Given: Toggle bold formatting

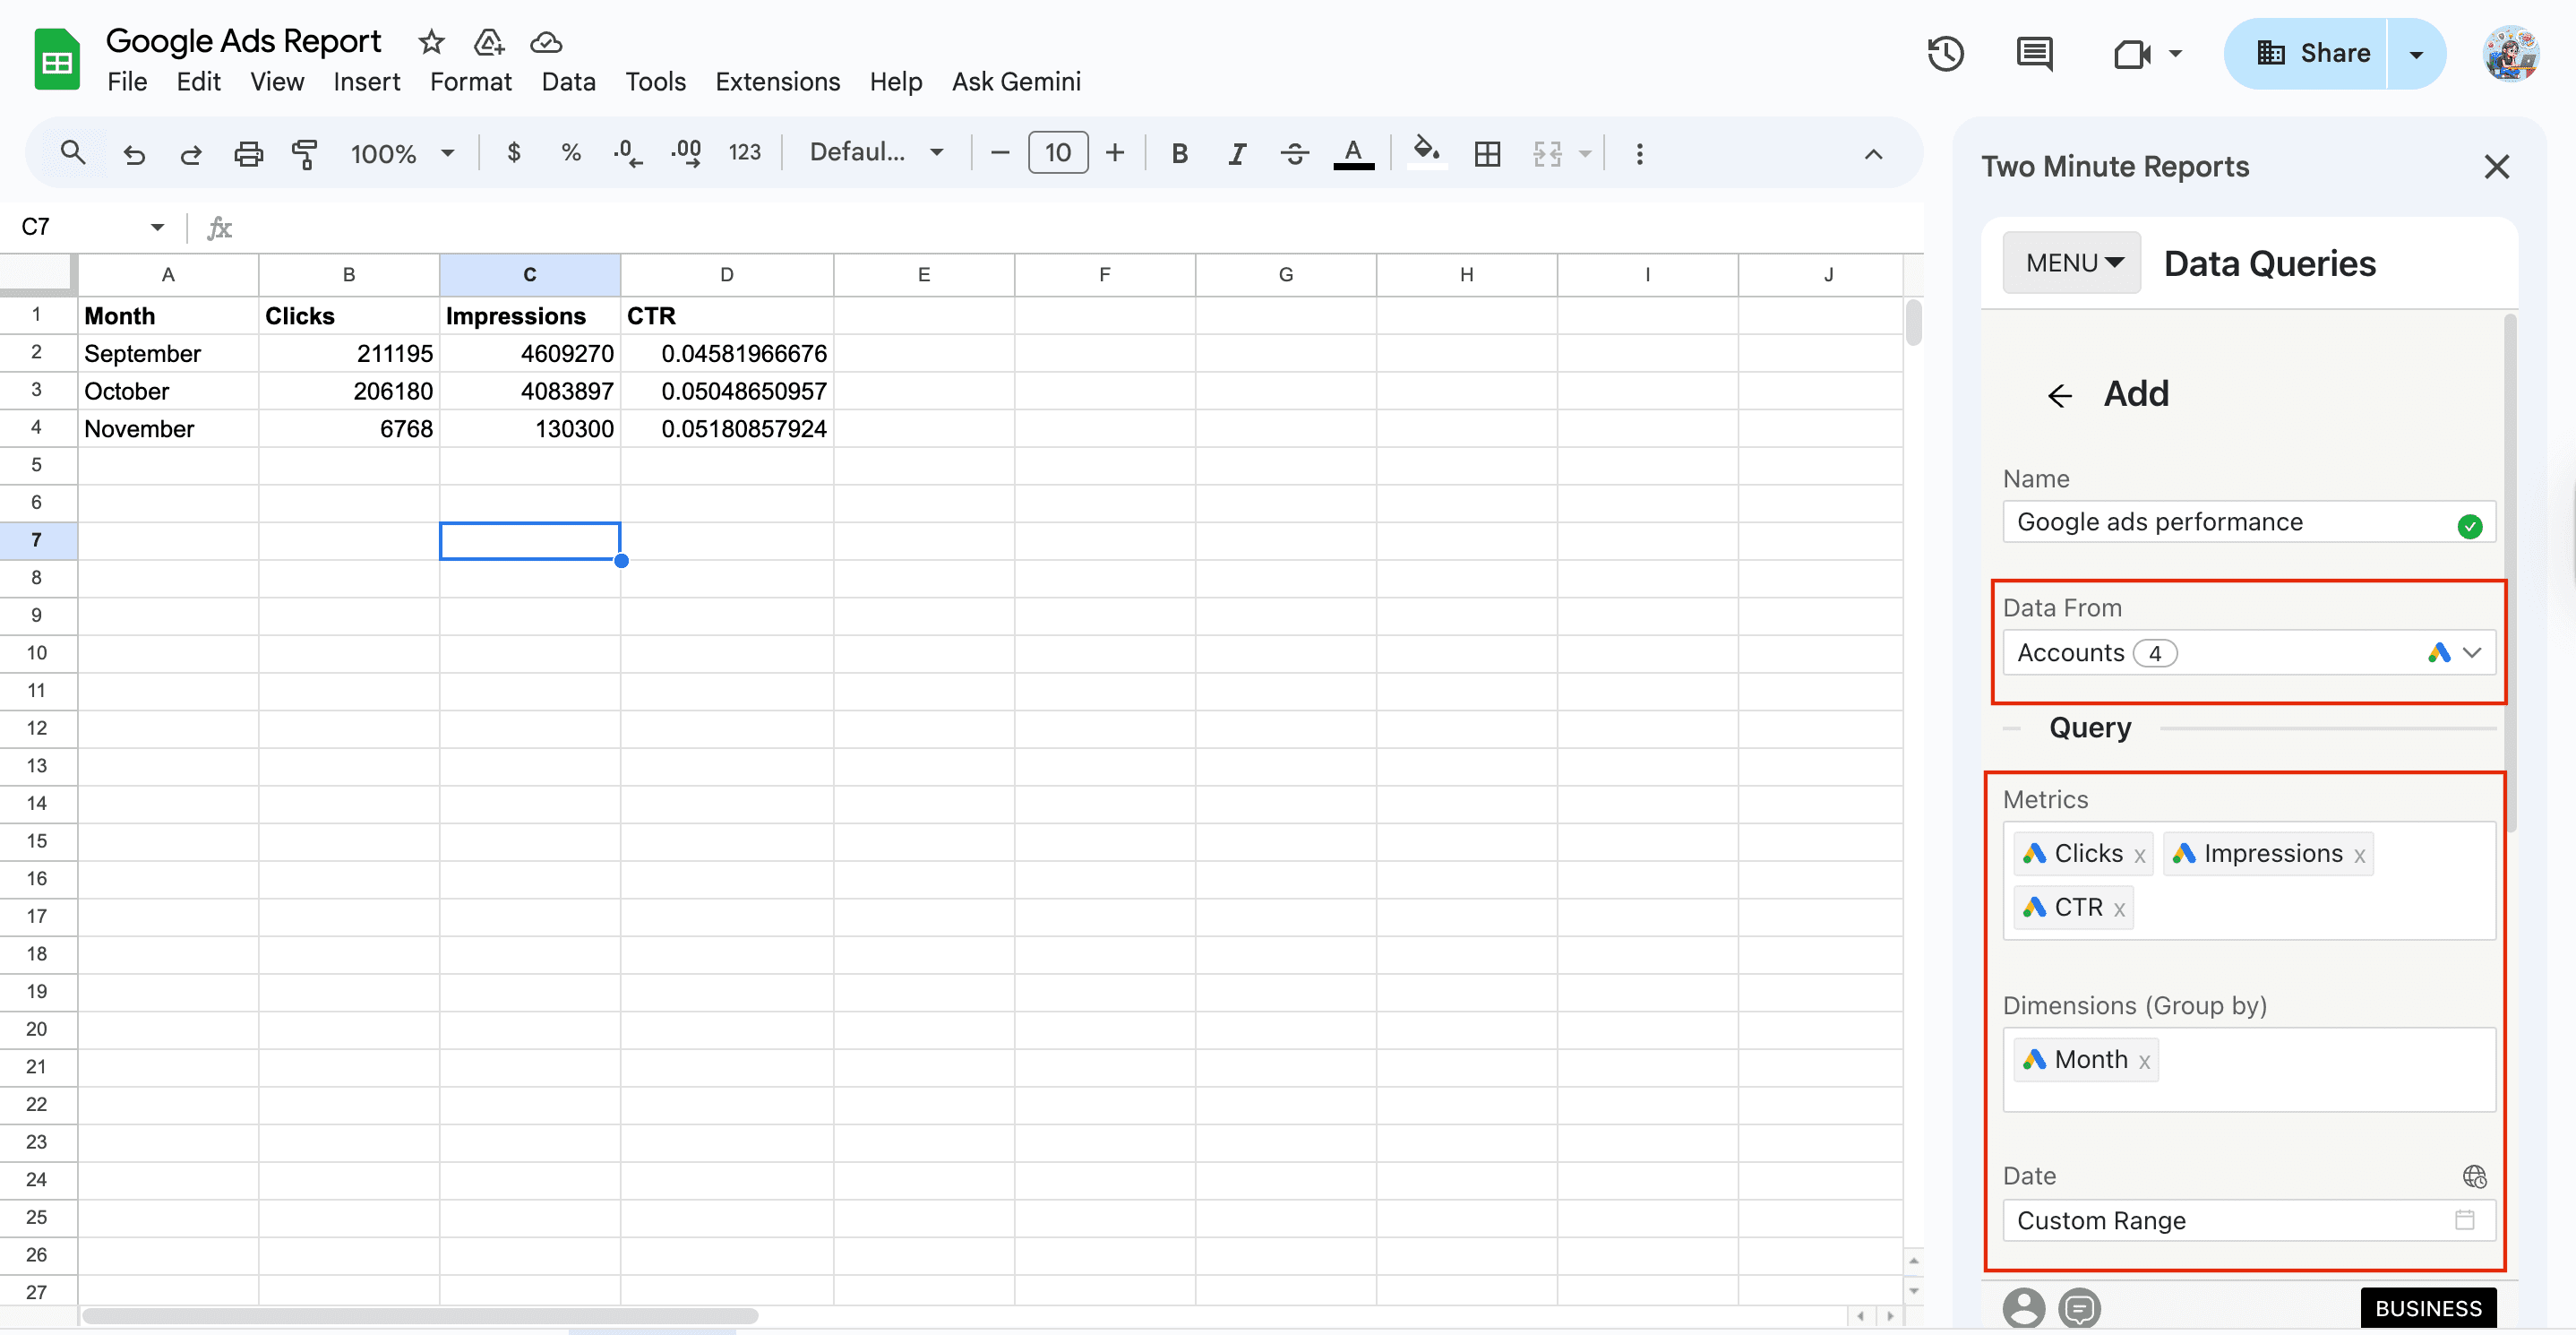Looking at the screenshot, I should (x=1179, y=153).
